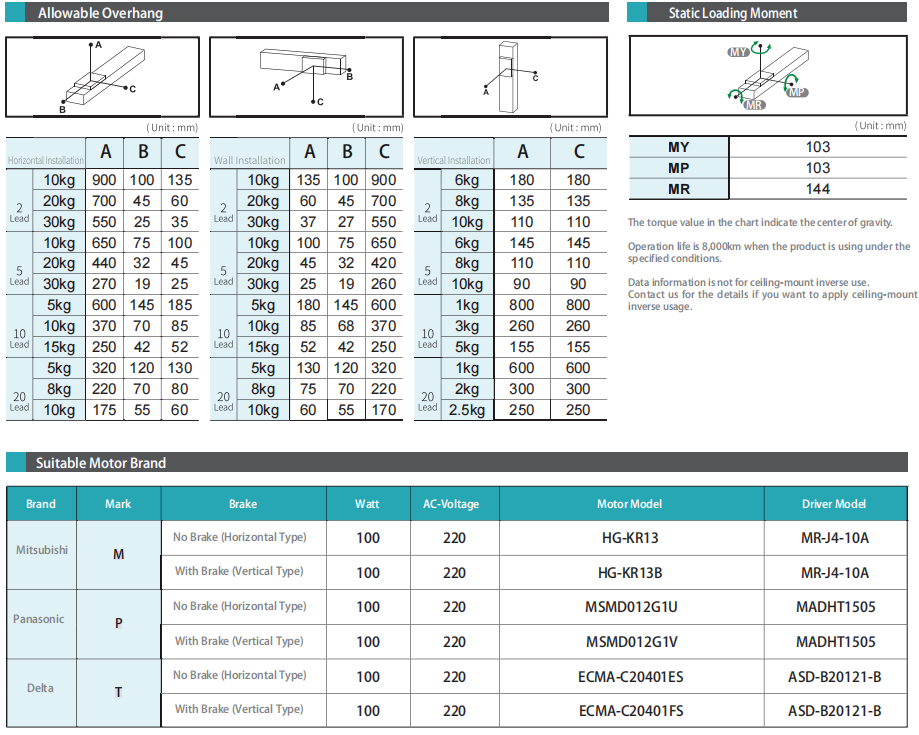Image resolution: width=919 pixels, height=735 pixels.
Task: Select the MSMD012G1U motor model cell
Action: [x=630, y=607]
